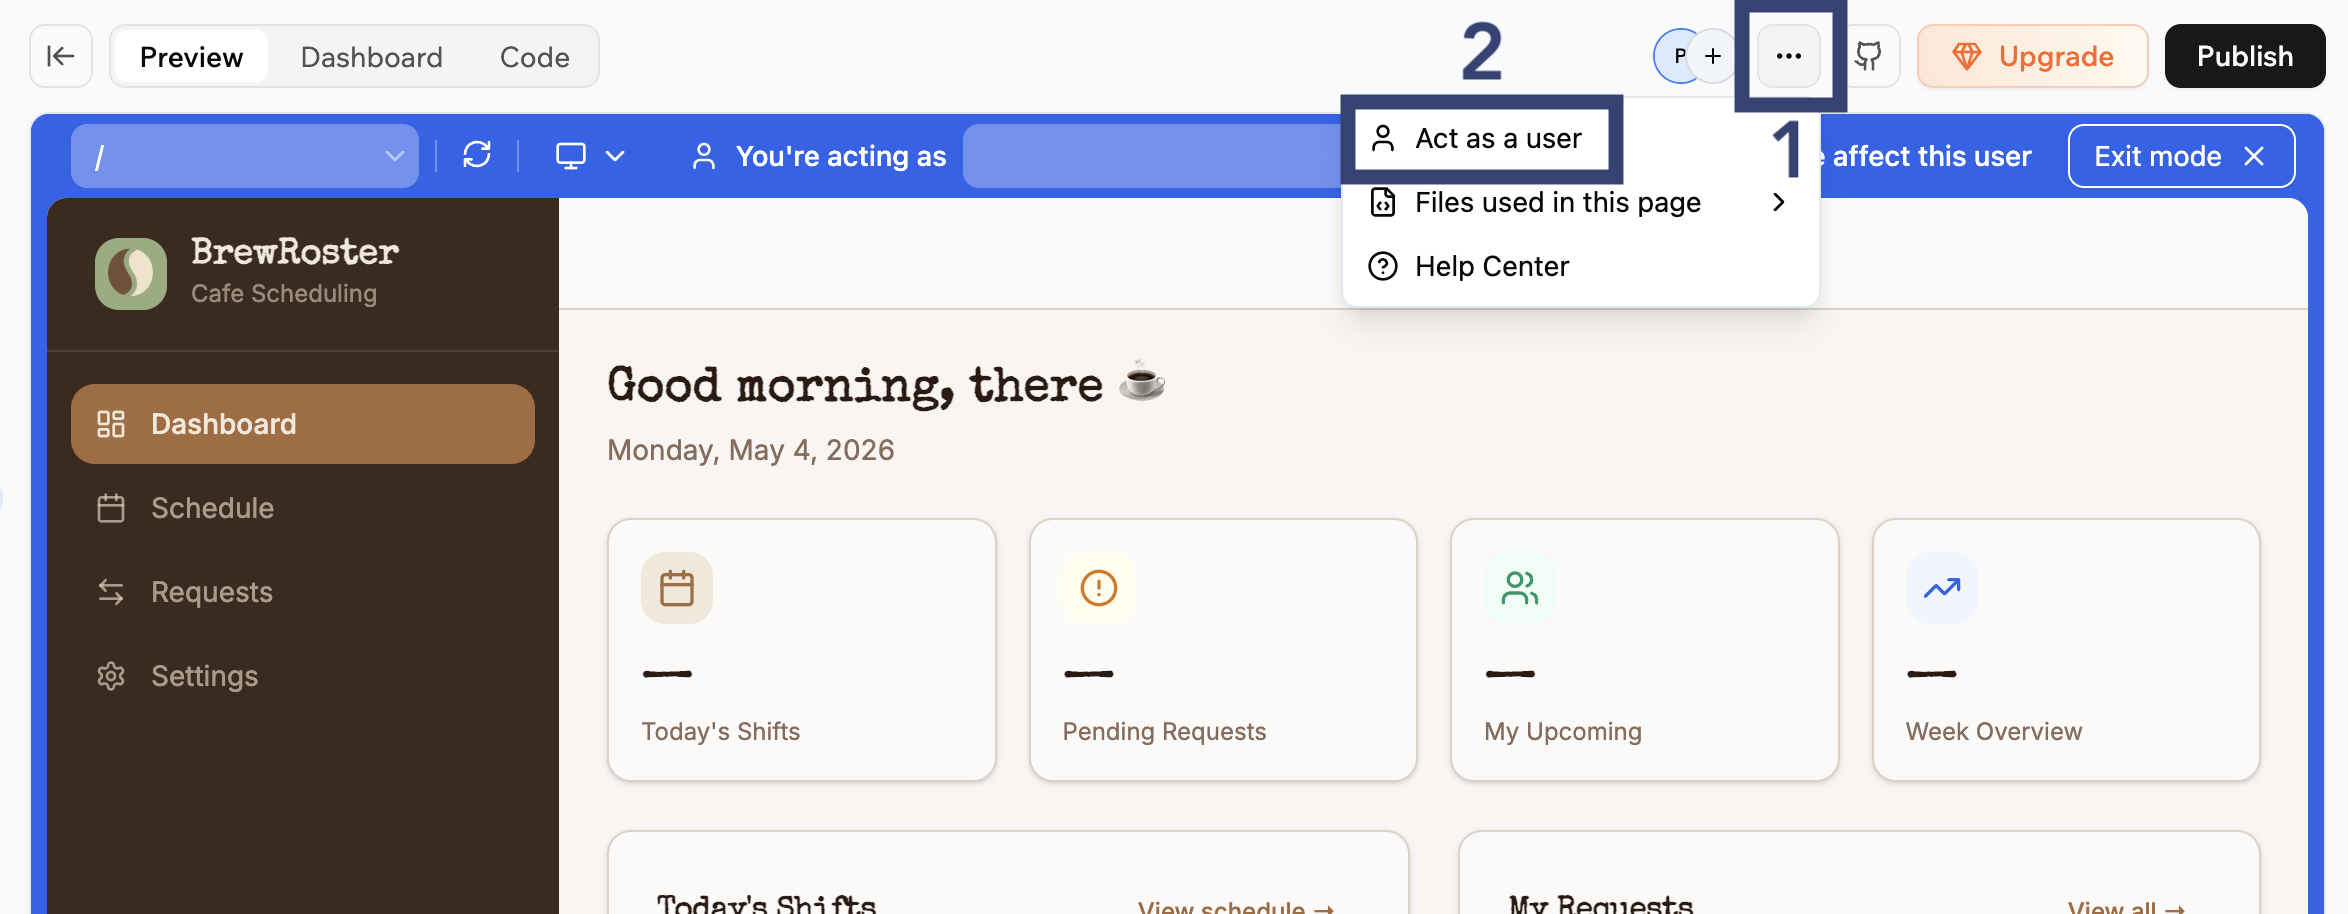The height and width of the screenshot is (914, 2348).
Task: Click the Today's Shifts calendar icon
Action: tap(677, 588)
